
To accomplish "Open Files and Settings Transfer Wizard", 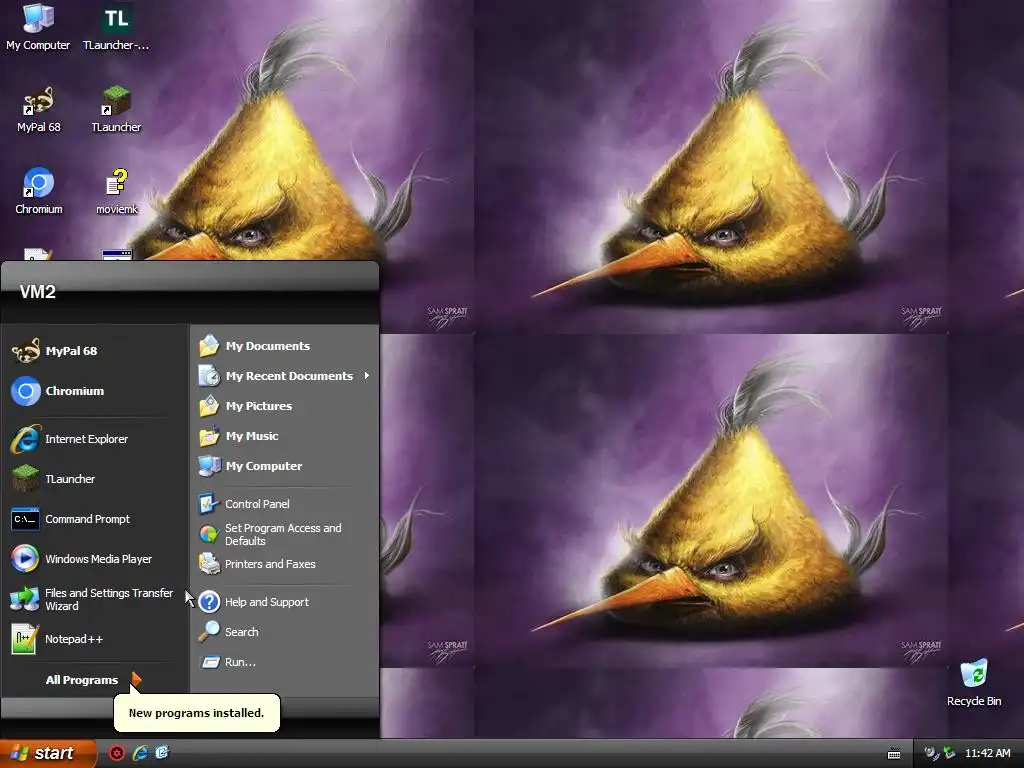I will point(95,599).
